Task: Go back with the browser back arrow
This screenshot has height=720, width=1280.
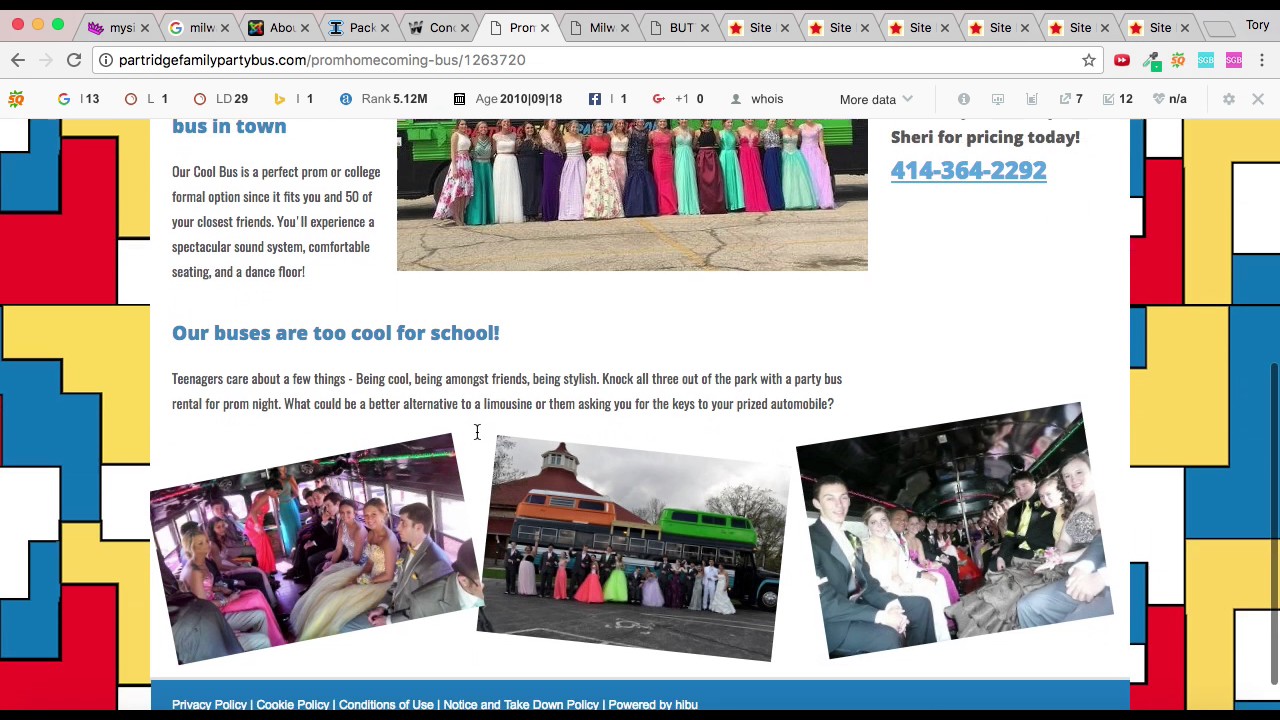Action: point(18,60)
